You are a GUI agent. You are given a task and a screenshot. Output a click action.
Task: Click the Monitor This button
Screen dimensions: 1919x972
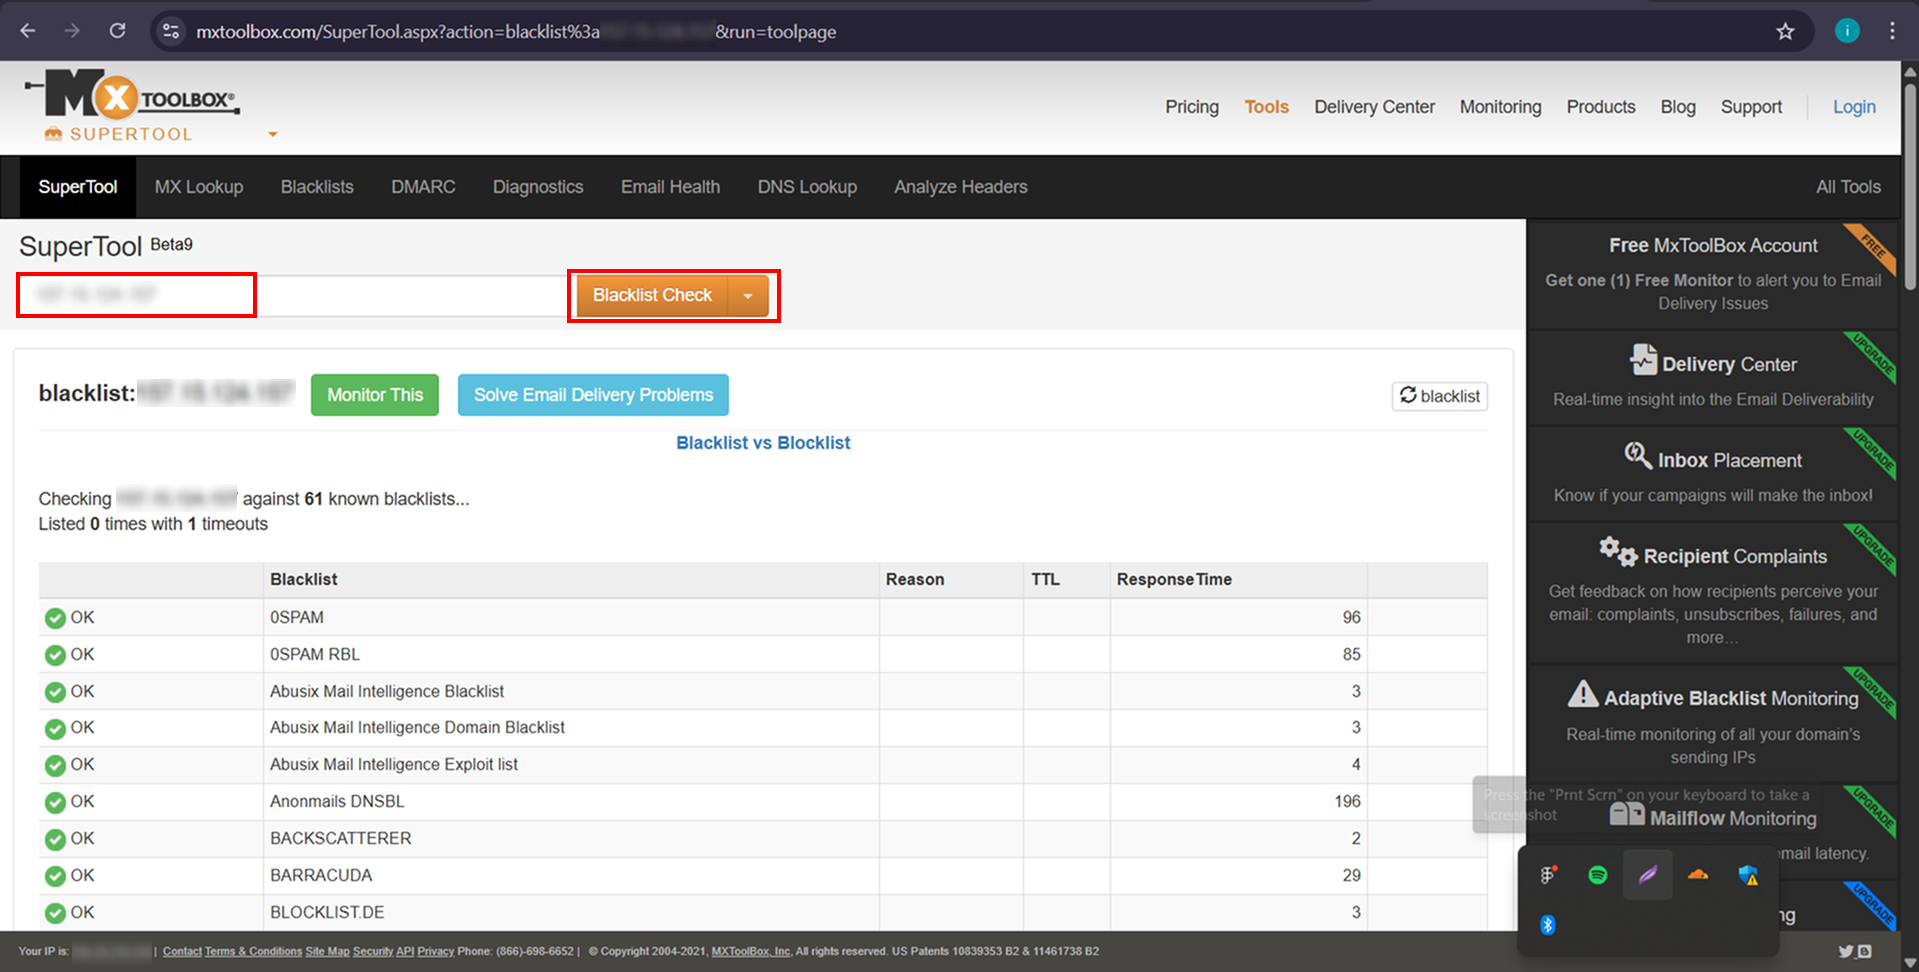pyautogui.click(x=374, y=394)
